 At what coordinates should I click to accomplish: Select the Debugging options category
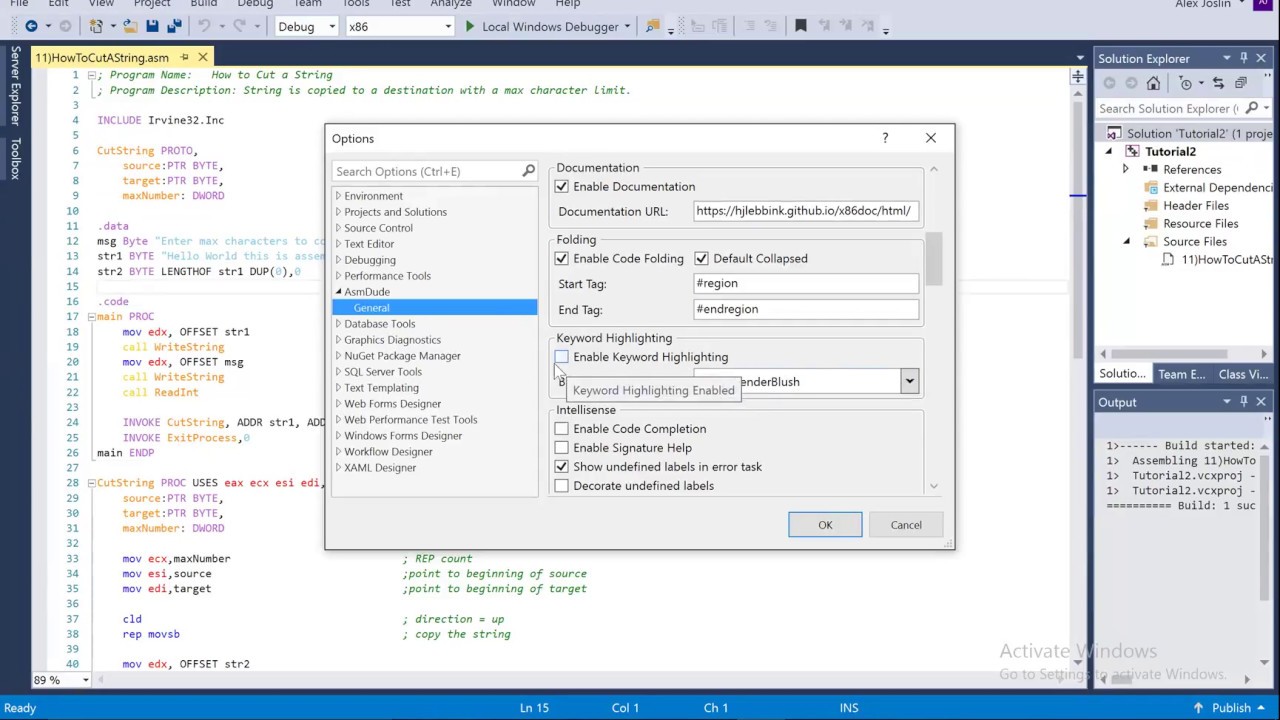point(370,260)
